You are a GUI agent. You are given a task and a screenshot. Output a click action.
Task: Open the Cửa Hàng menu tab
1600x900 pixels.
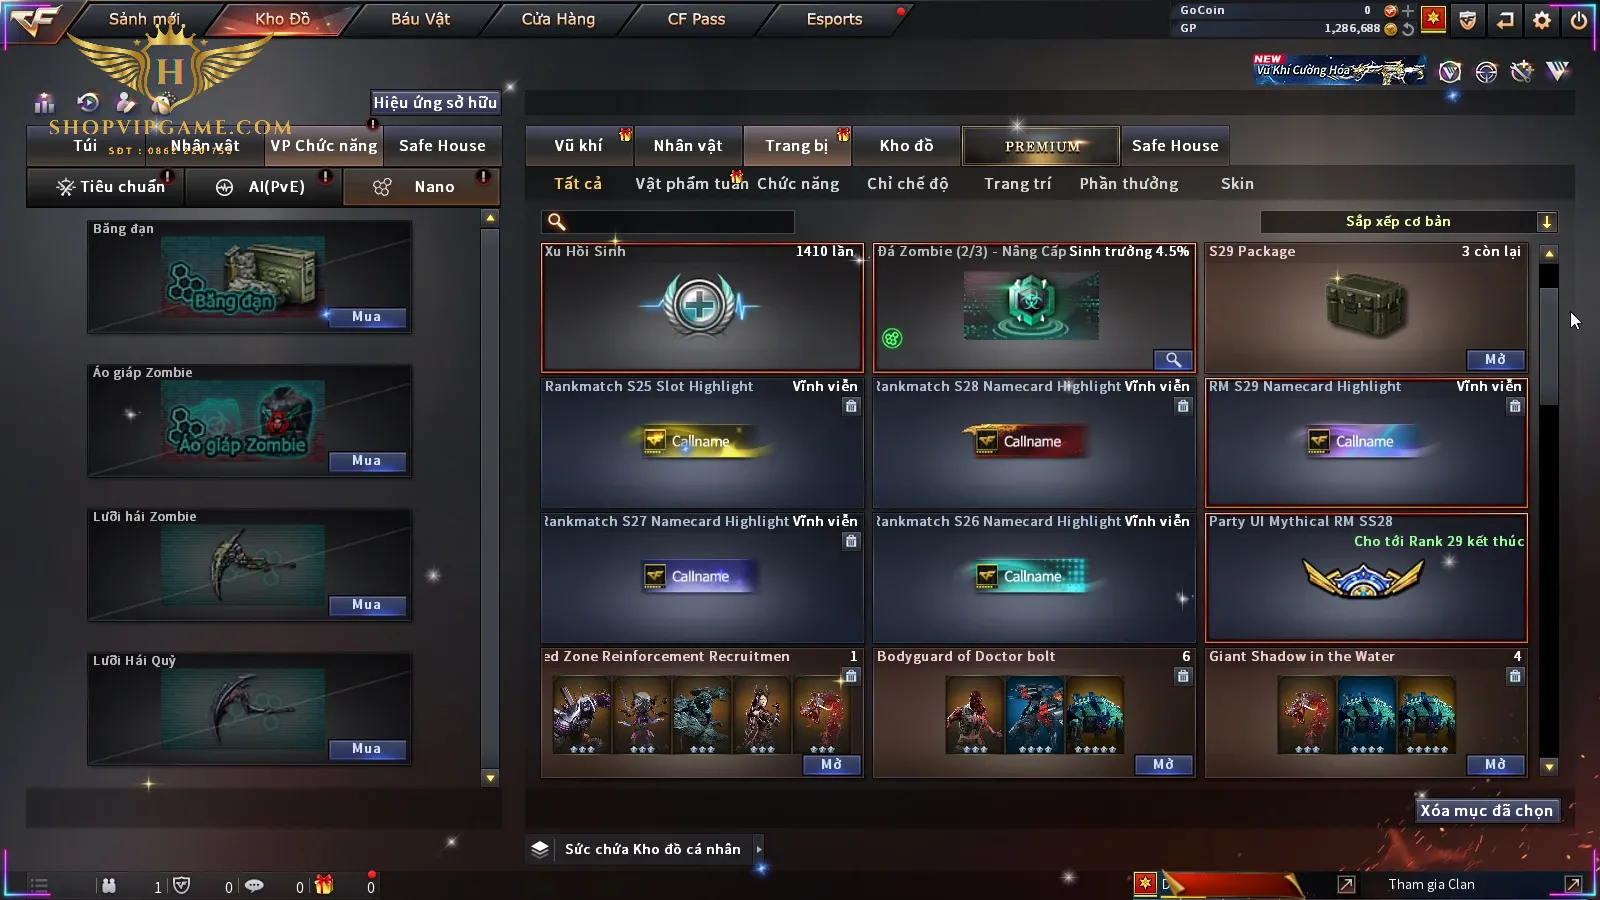558,19
